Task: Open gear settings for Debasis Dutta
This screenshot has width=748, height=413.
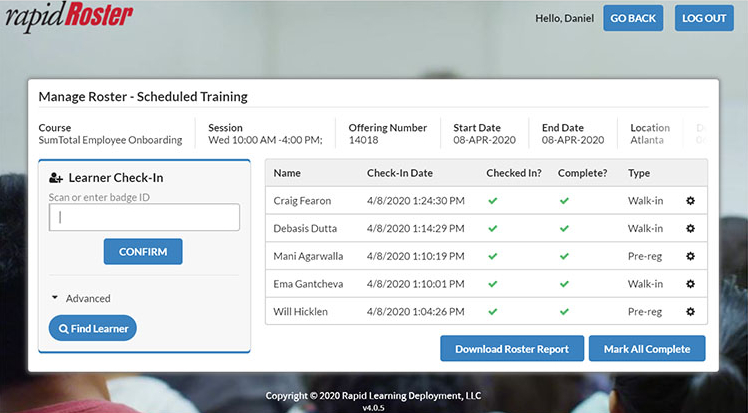Action: 690,228
